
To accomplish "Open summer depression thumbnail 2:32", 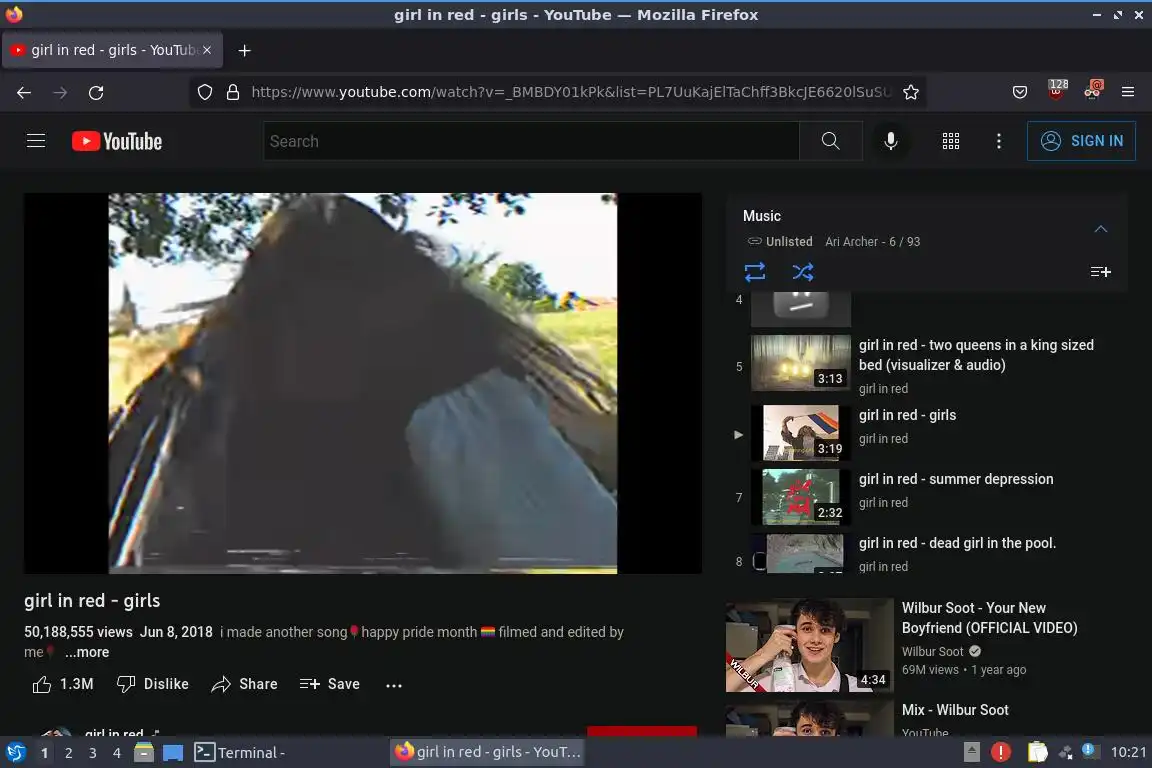I will tap(801, 497).
